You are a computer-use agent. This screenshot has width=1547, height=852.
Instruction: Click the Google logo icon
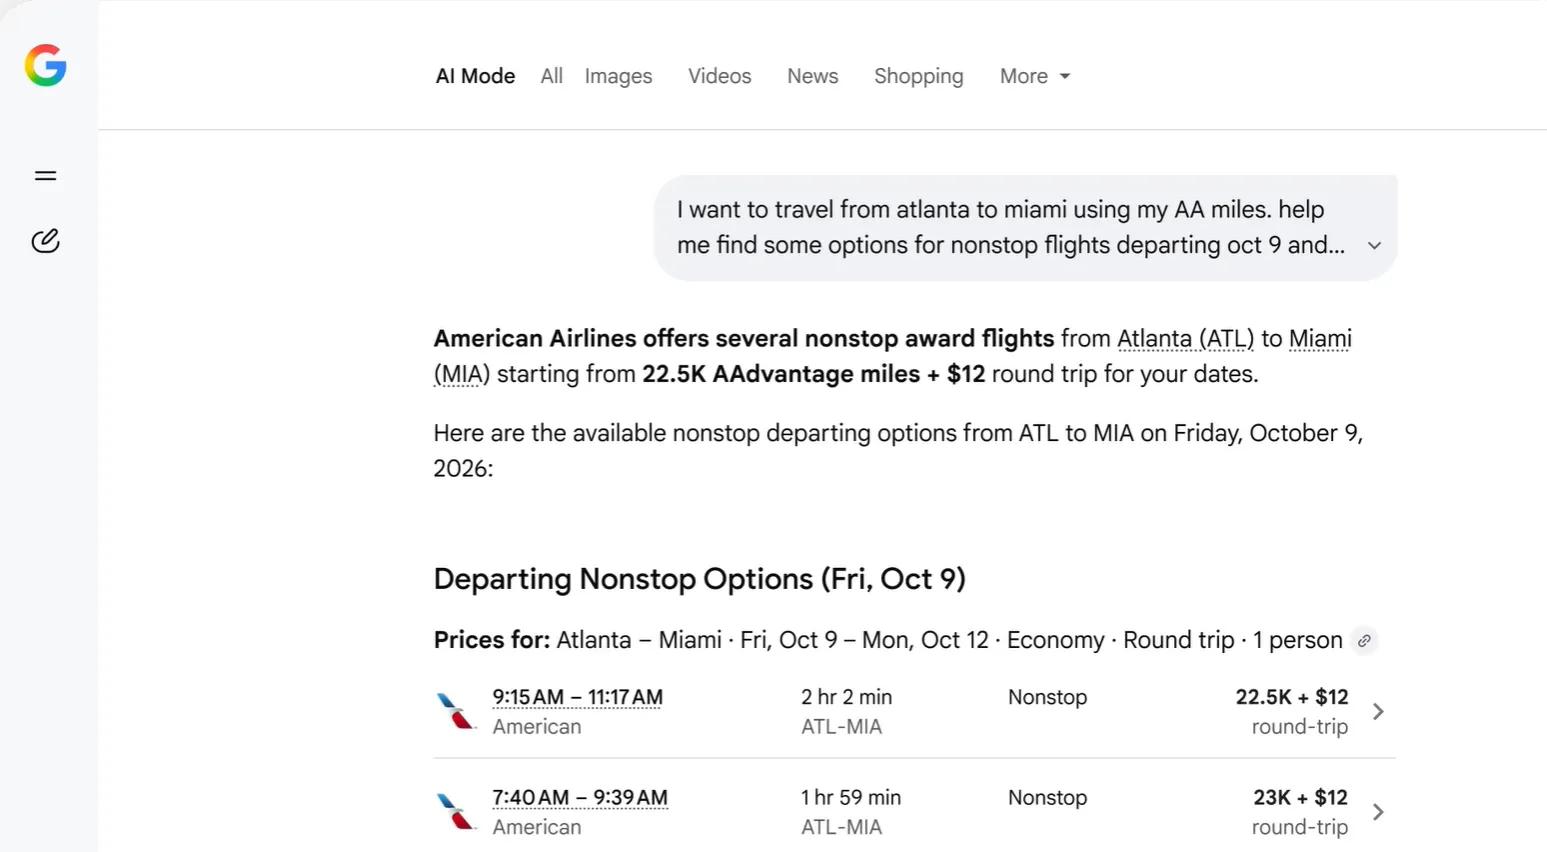[x=46, y=66]
